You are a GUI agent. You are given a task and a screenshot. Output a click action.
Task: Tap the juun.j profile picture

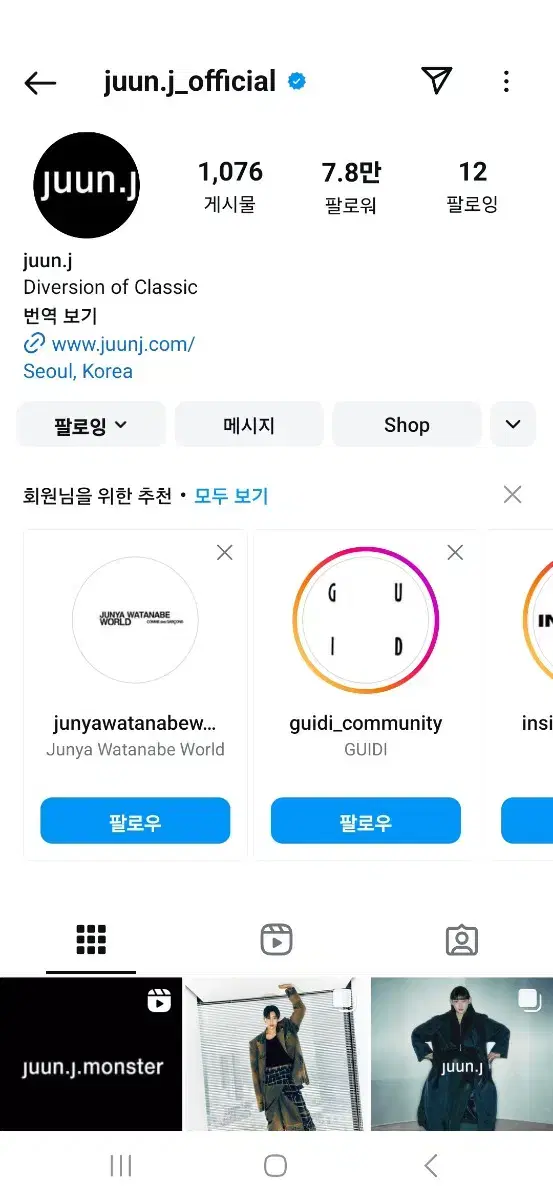(86, 185)
